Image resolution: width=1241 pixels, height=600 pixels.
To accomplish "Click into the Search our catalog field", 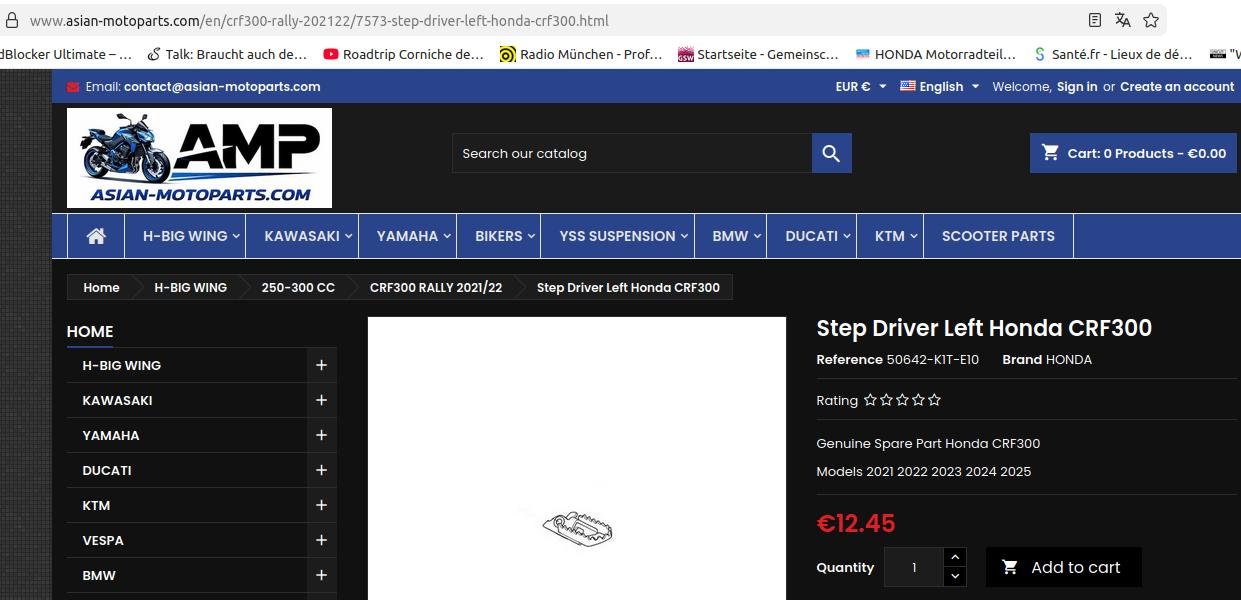I will coord(632,153).
